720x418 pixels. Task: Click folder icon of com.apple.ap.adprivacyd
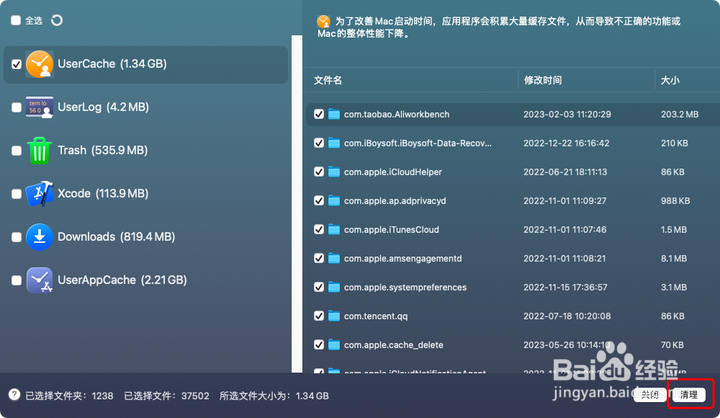334,201
